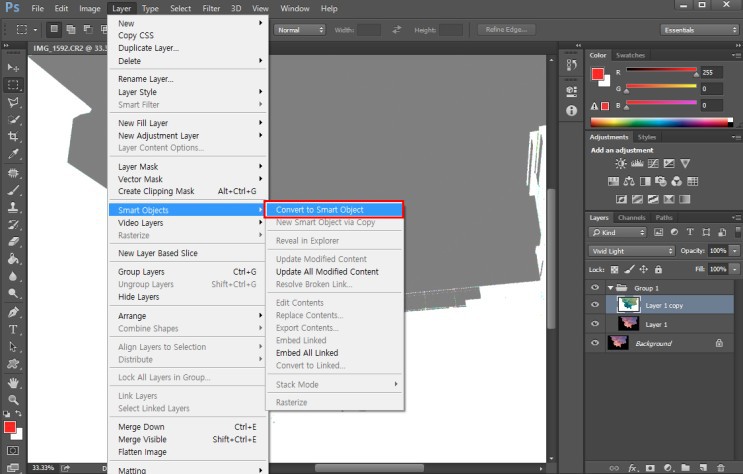743x474 pixels.
Task: Click the Brightness/Contrast adjustment icon
Action: [x=621, y=163]
